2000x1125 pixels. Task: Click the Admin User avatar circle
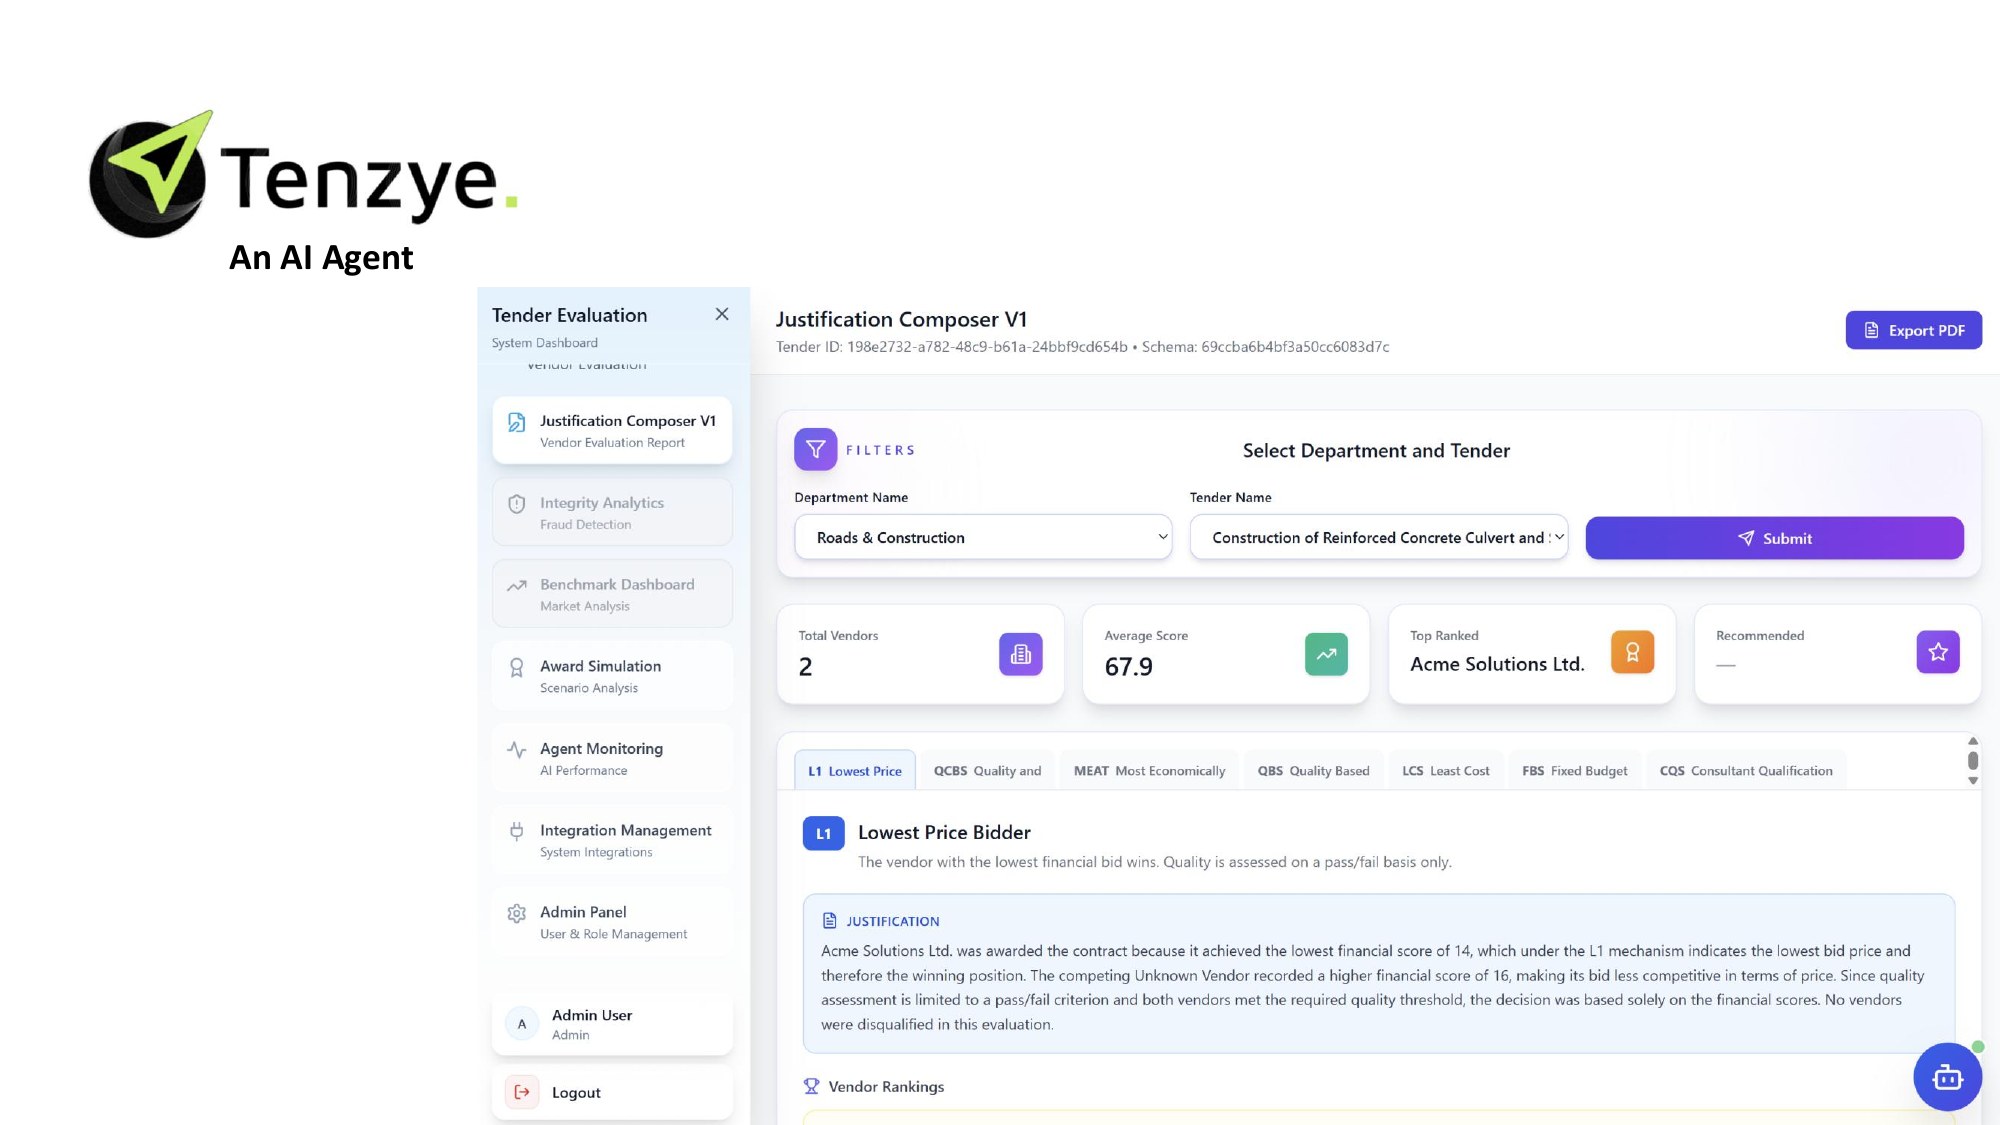[x=522, y=1024]
